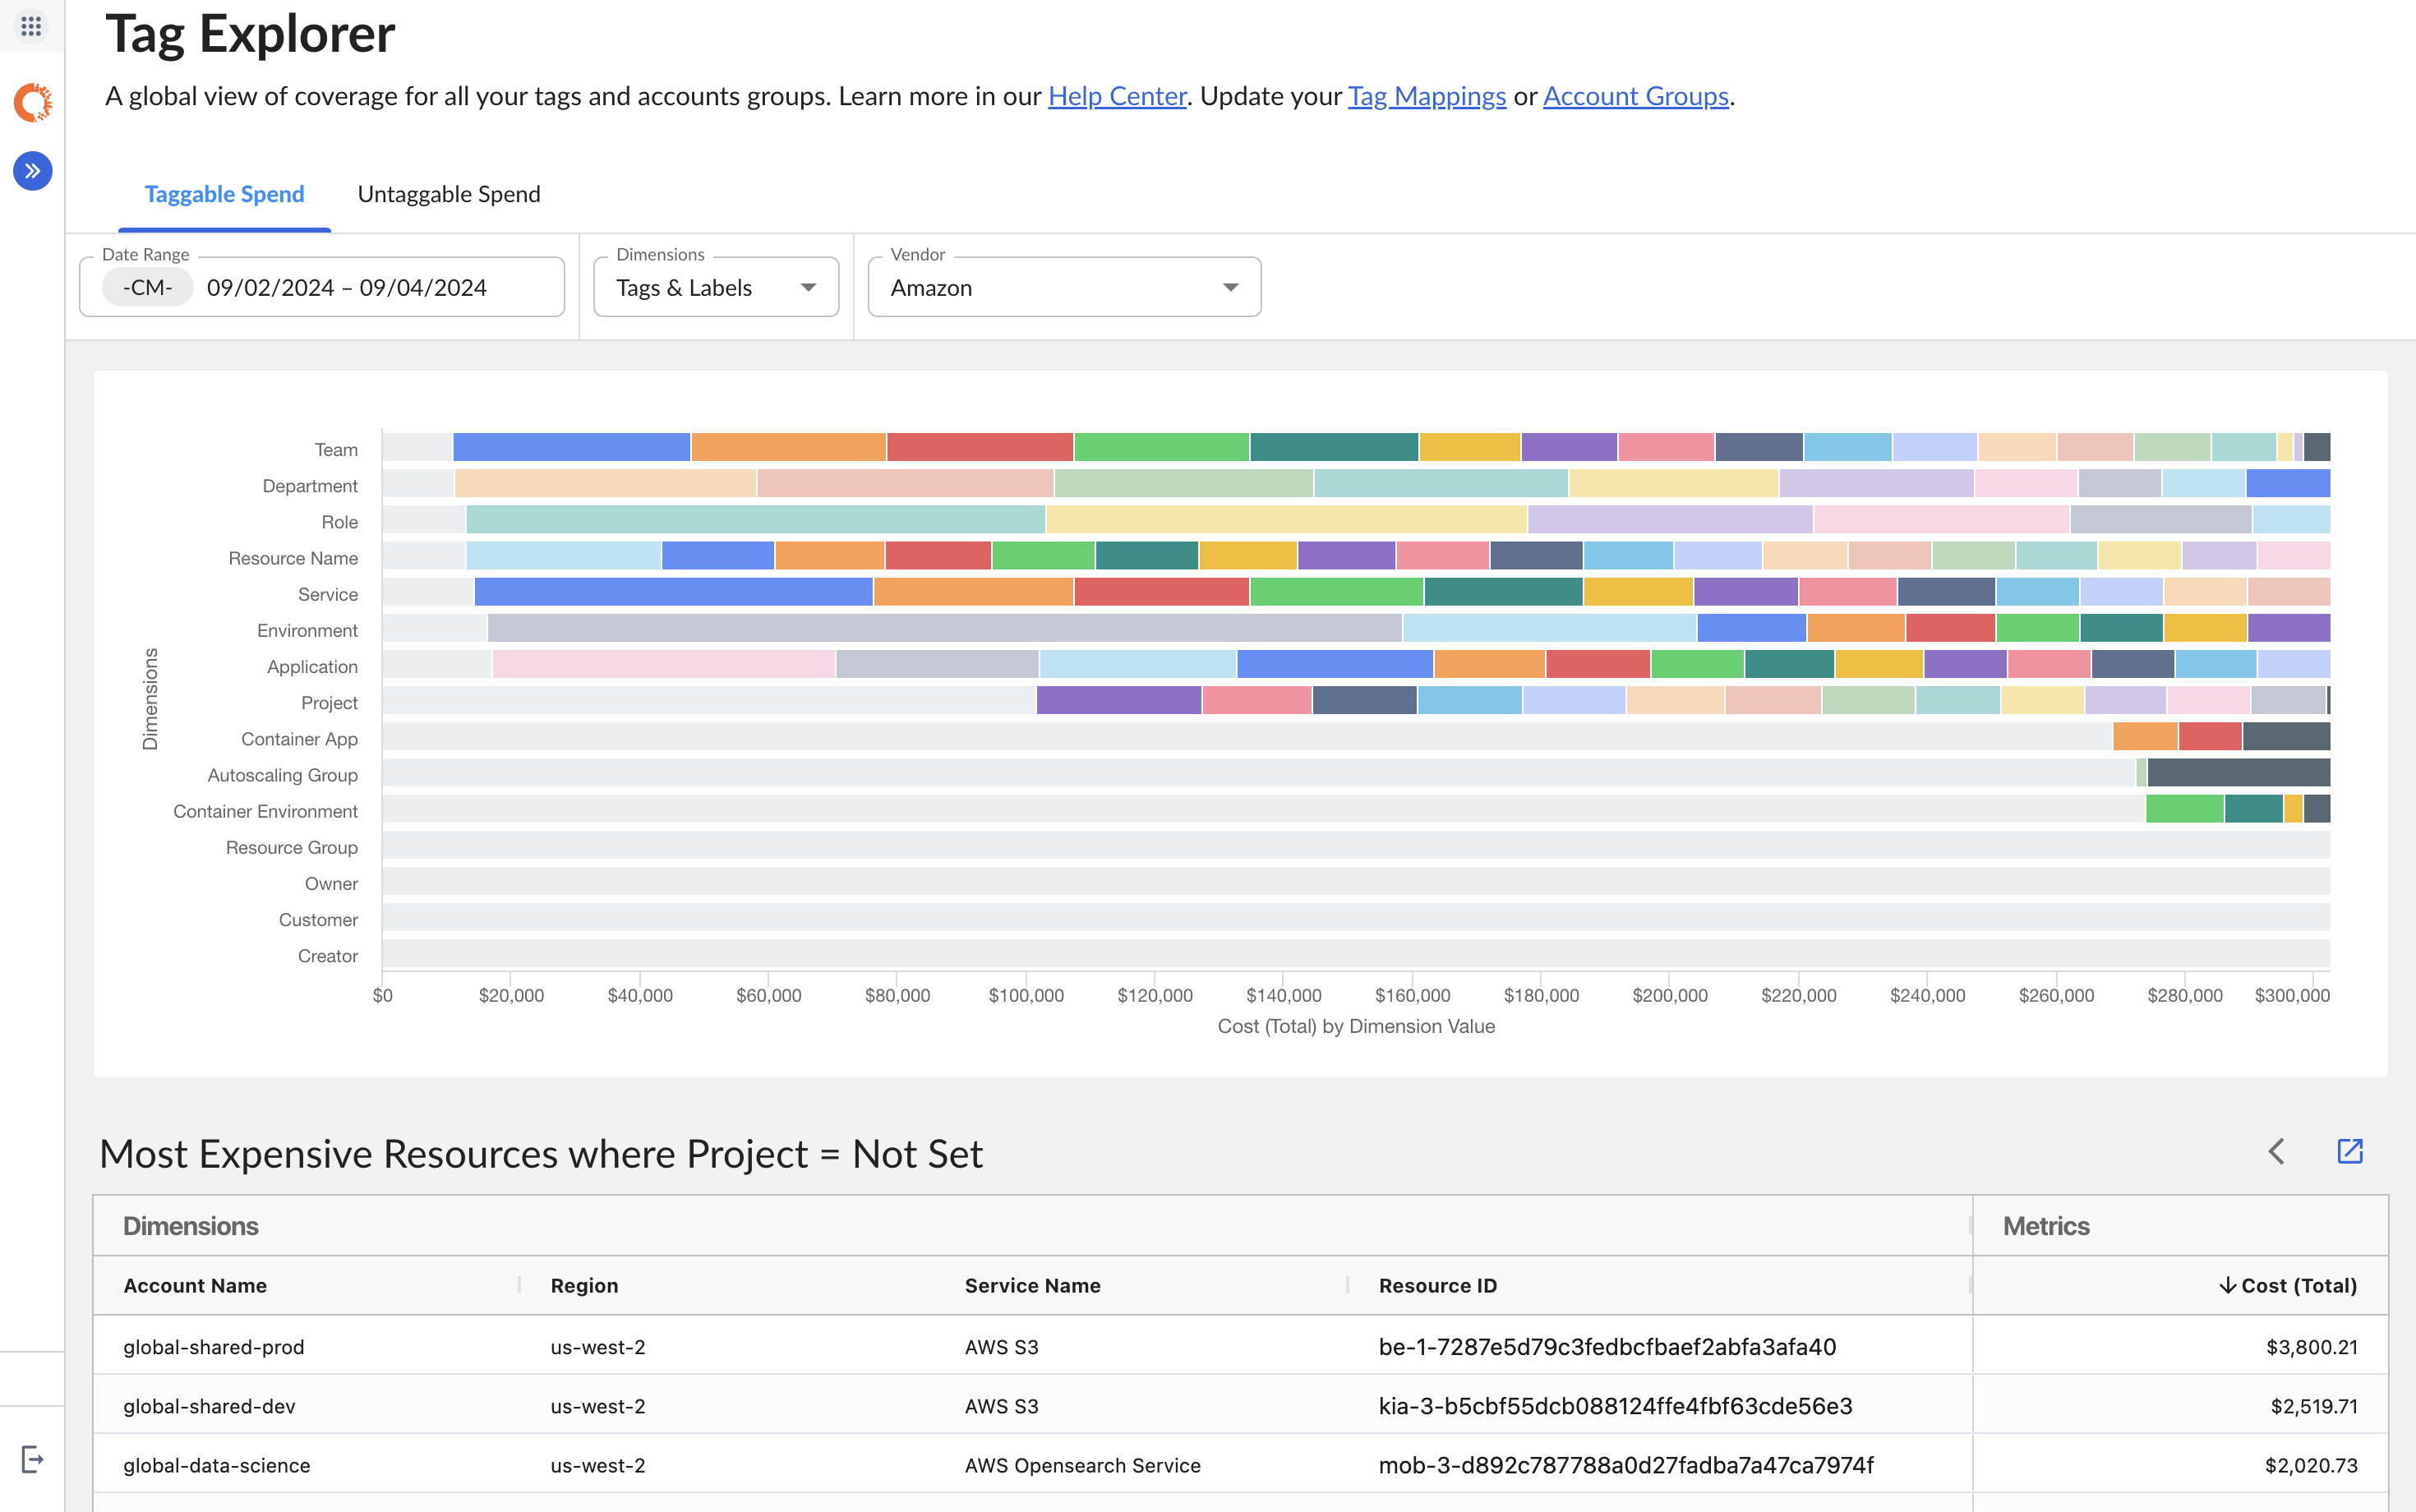2416x1512 pixels.
Task: Click first blue segment in Team bar
Action: tap(571, 447)
